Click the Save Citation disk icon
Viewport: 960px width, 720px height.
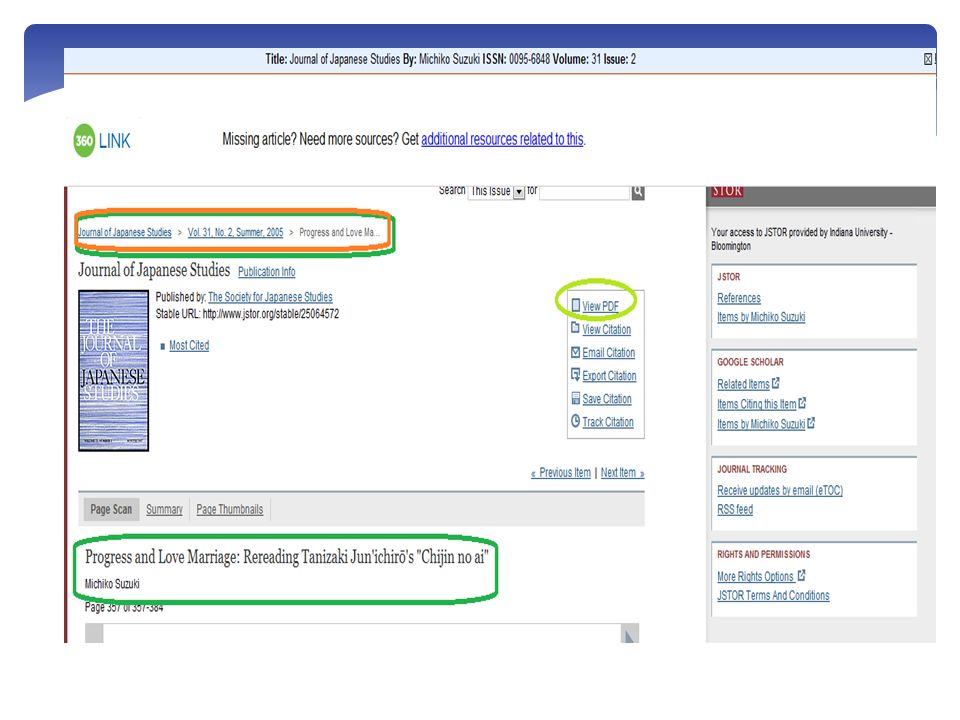coord(575,399)
